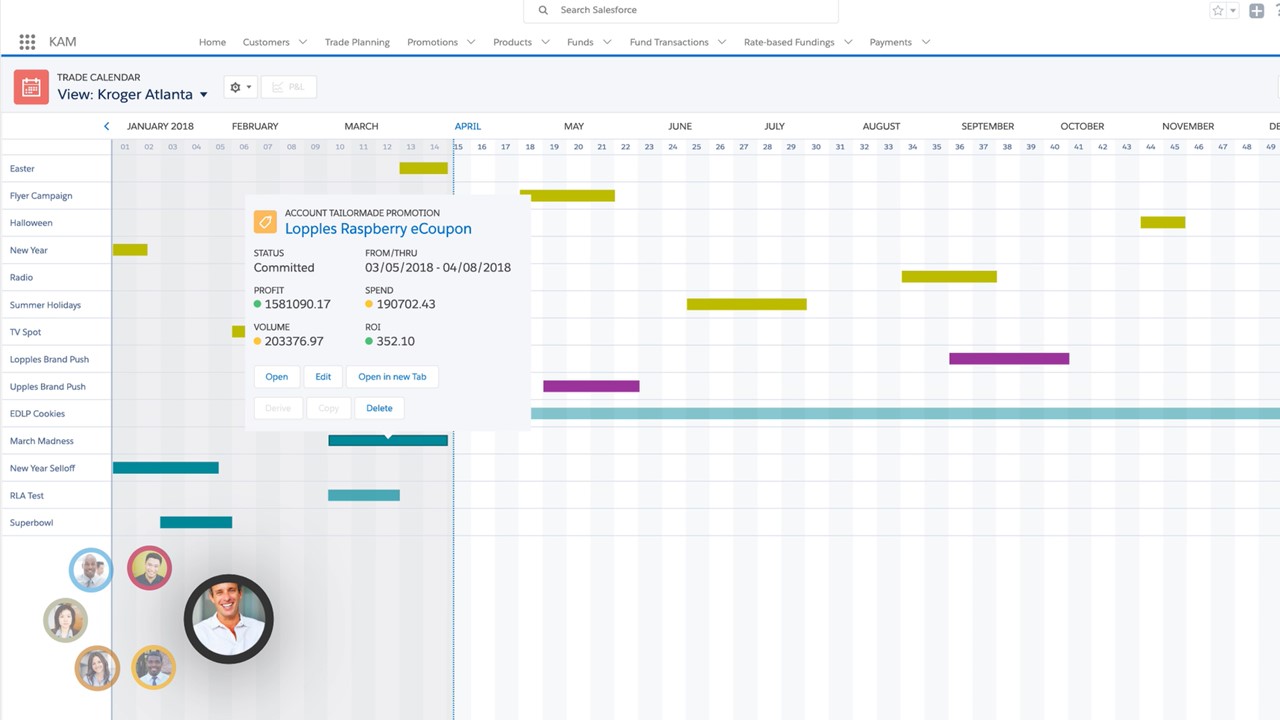Viewport: 1280px width, 720px height.
Task: Click the KAM app name
Action: click(62, 42)
